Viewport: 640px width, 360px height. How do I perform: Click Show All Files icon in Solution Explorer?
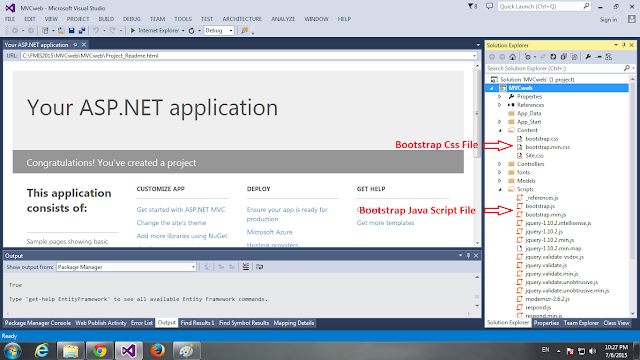[x=574, y=57]
